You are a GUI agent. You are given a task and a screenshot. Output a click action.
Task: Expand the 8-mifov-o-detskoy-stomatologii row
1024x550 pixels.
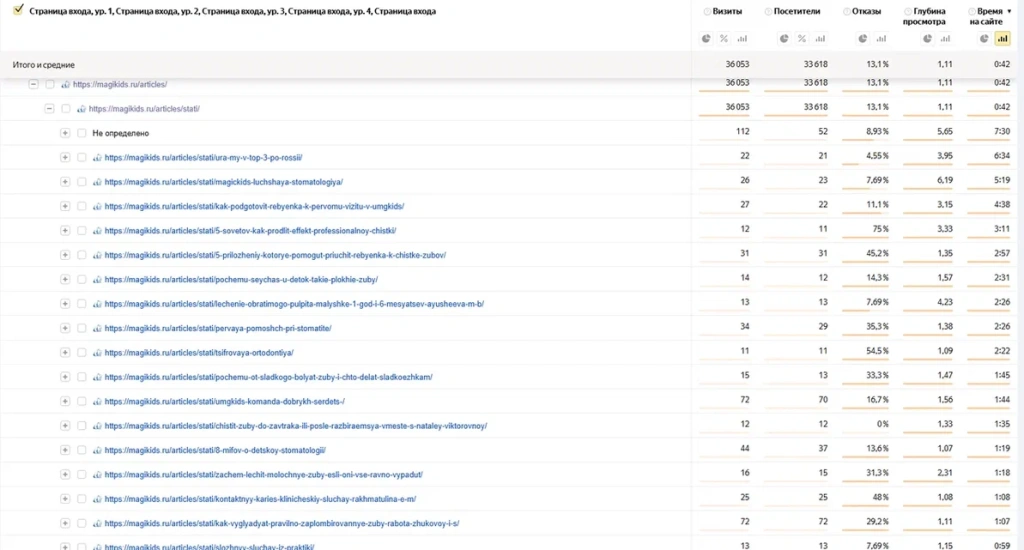pyautogui.click(x=65, y=450)
